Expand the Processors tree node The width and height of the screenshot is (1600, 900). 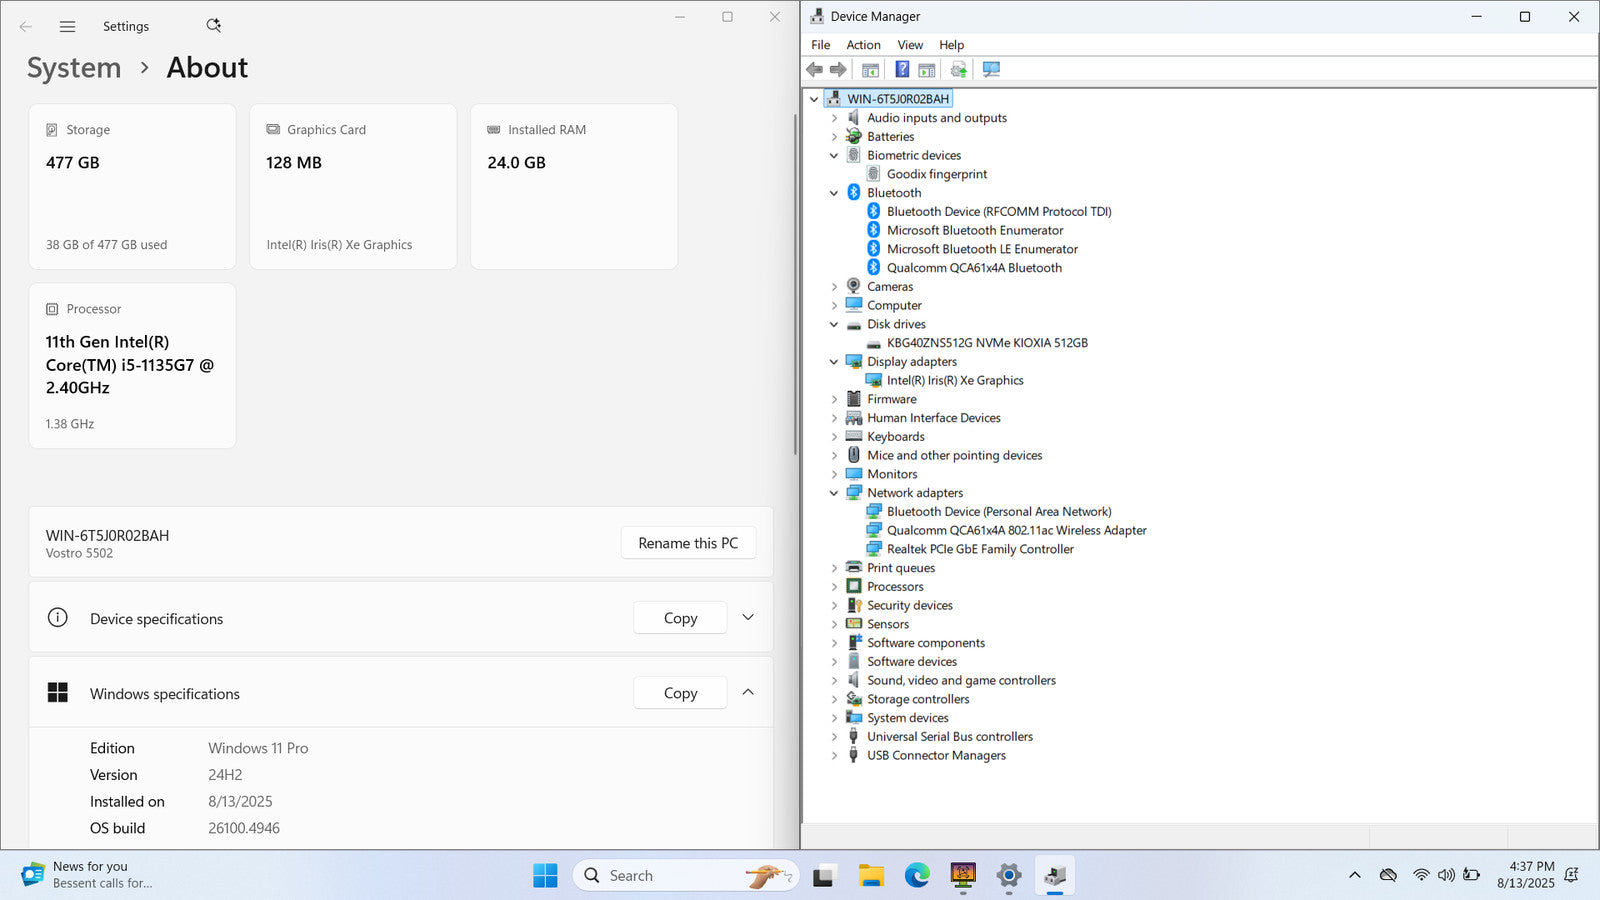(x=834, y=587)
